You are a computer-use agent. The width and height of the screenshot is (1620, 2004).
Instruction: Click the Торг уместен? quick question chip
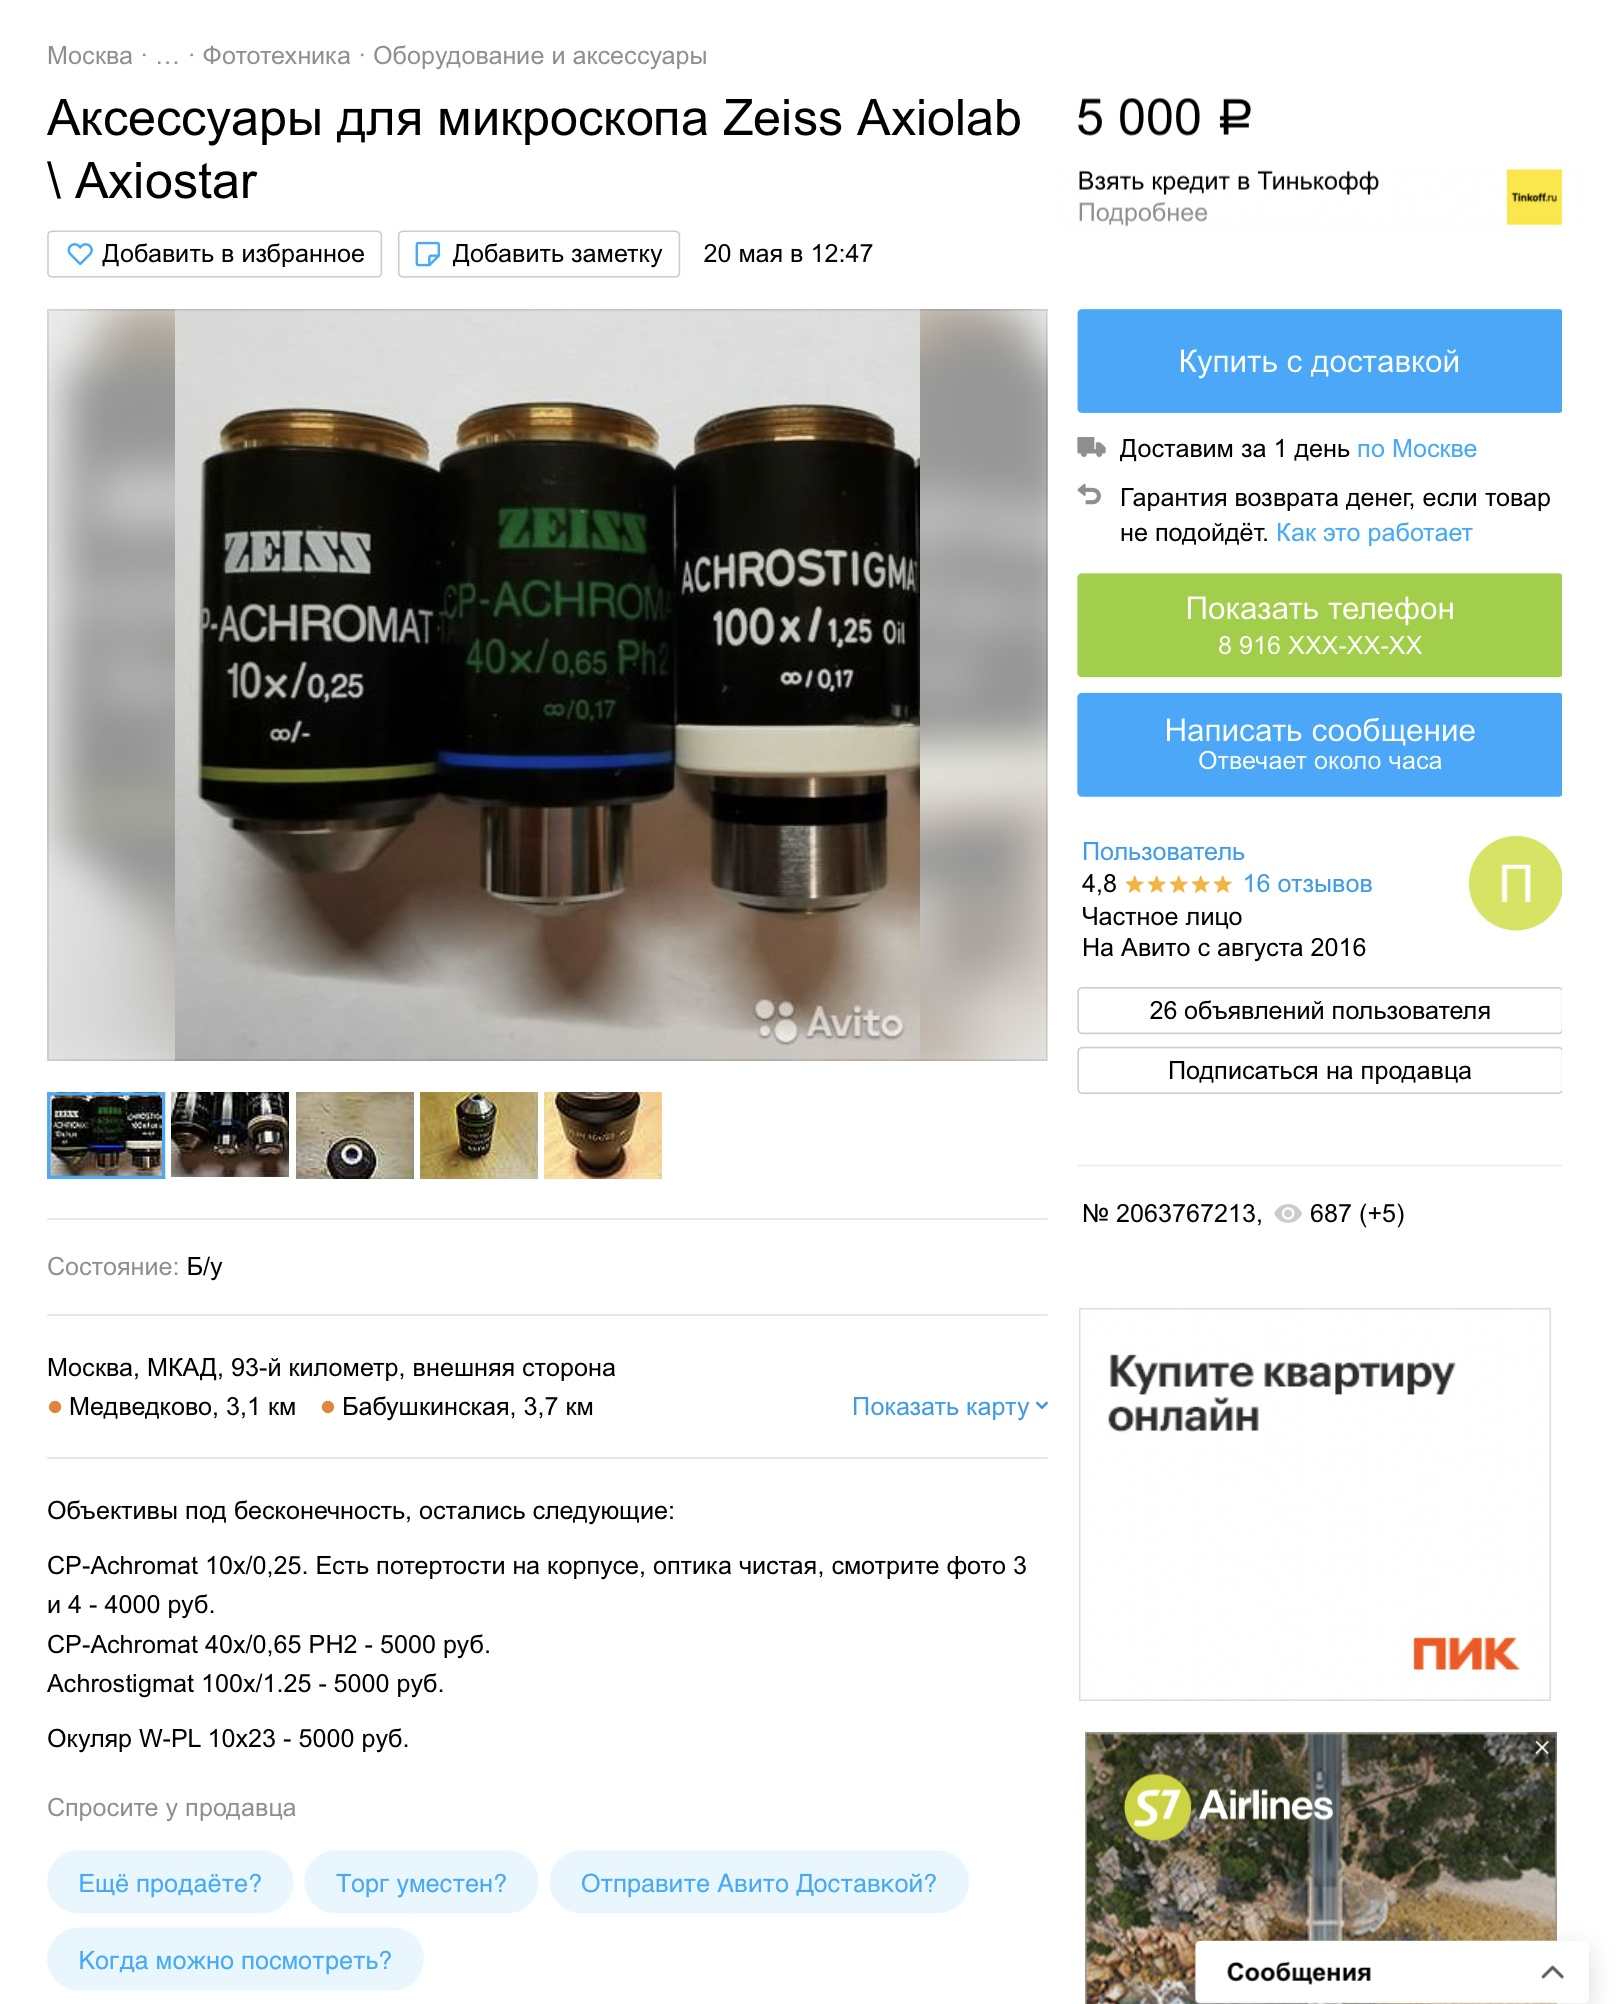click(421, 1883)
